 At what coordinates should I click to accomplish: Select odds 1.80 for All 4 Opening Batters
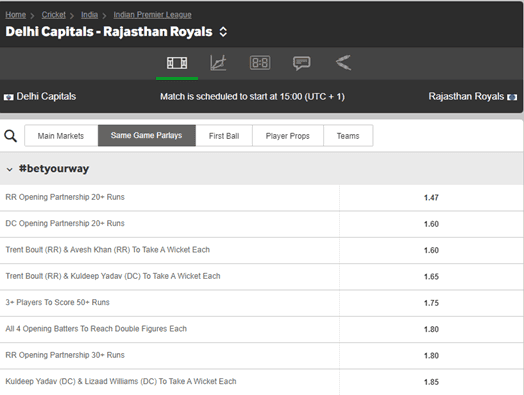point(431,329)
